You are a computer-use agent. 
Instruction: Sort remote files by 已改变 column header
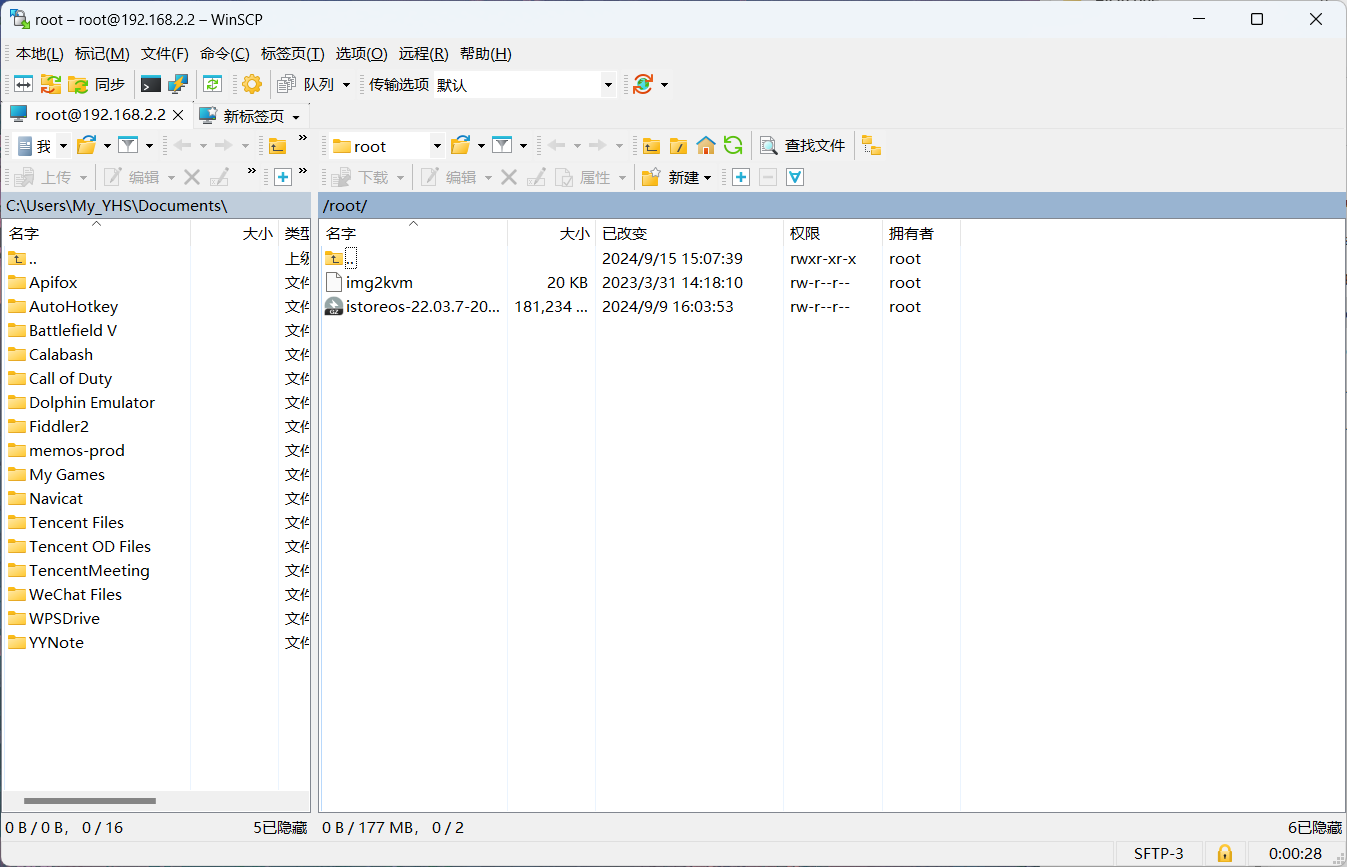coord(690,233)
